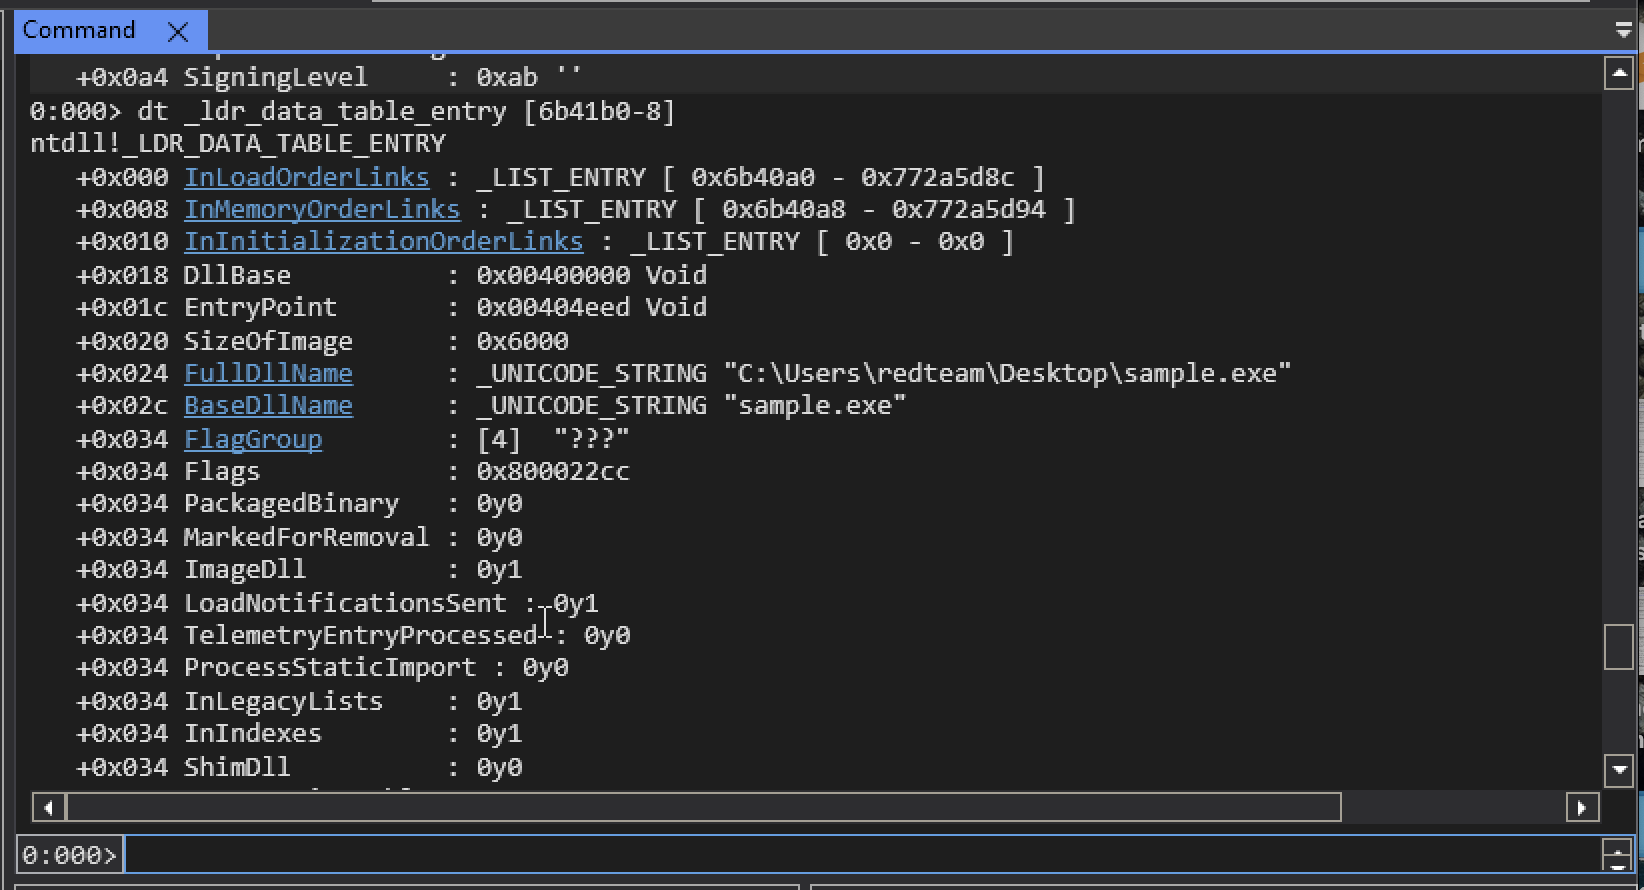
Task: Click the ImageDll row
Action: (x=299, y=569)
